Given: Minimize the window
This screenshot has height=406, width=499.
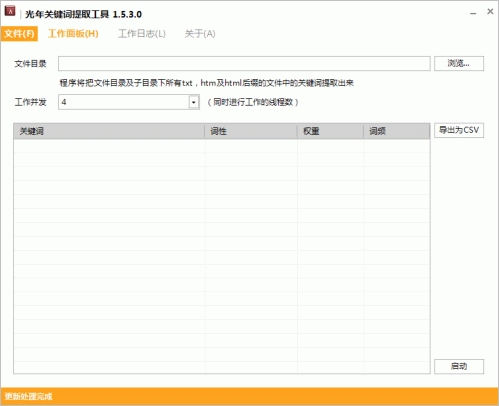Looking at the screenshot, I should 473,13.
